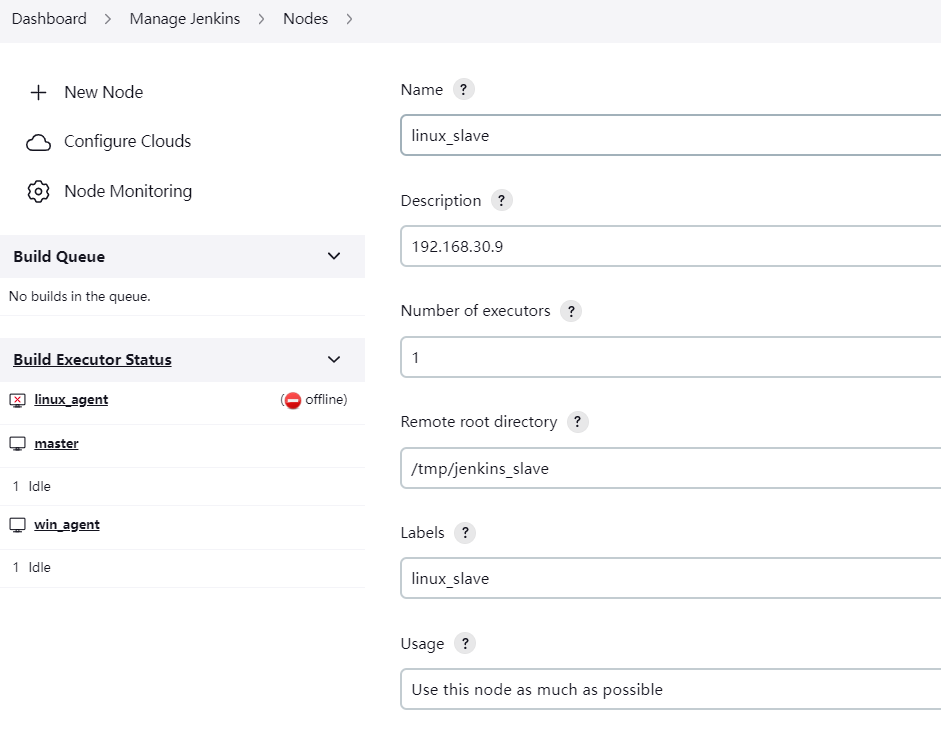Viewport: 941px width, 730px height.
Task: Click the plus icon for New Node
Action: coord(38,92)
